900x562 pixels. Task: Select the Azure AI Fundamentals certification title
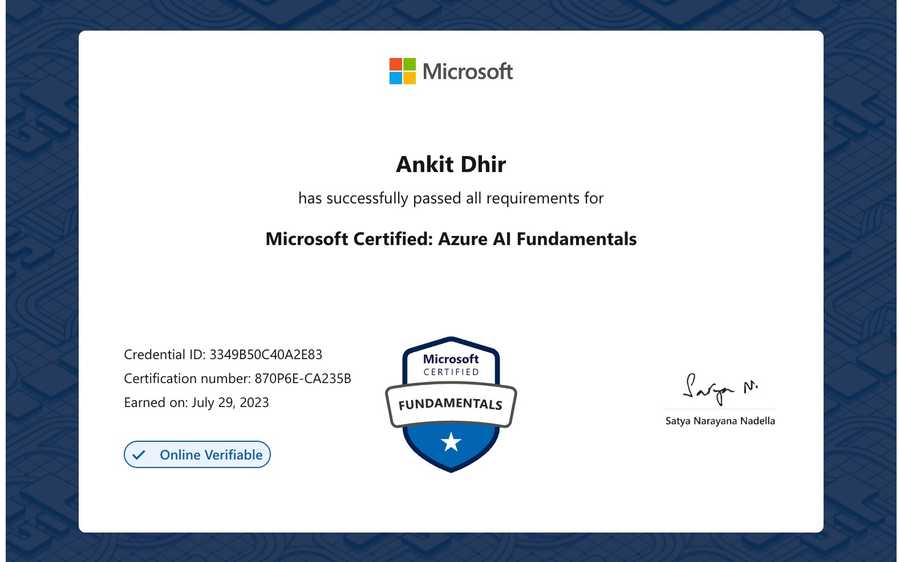(x=451, y=239)
